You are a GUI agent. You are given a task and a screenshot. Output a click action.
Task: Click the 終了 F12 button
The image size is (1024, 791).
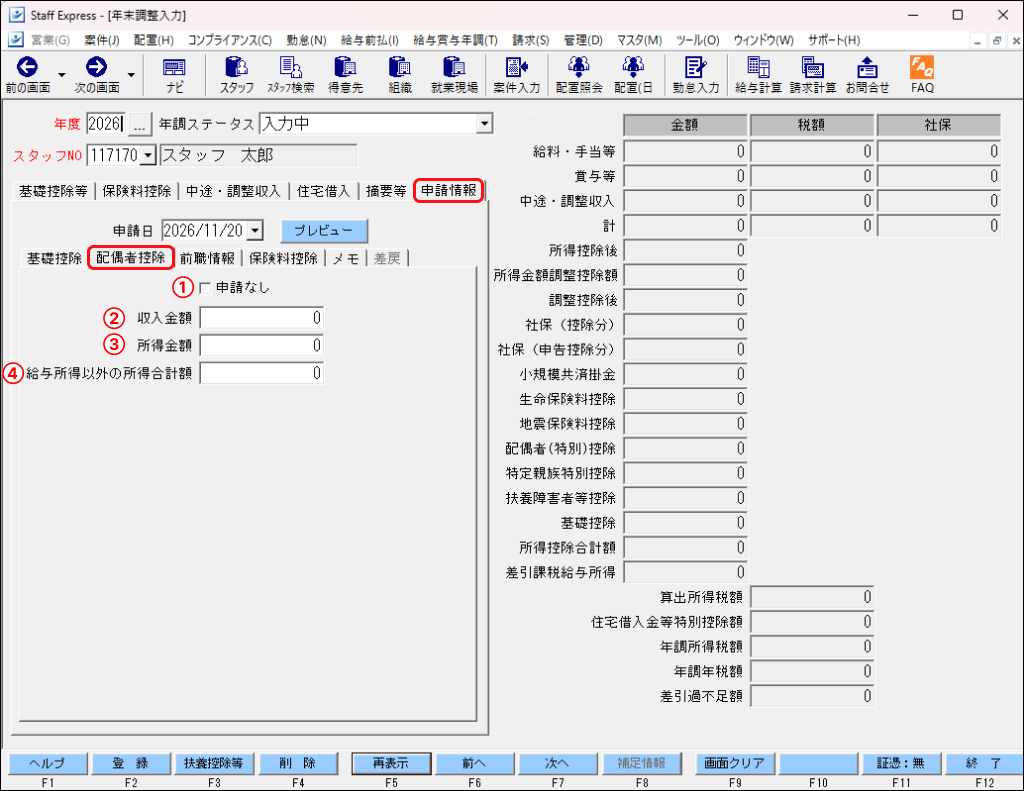(984, 763)
